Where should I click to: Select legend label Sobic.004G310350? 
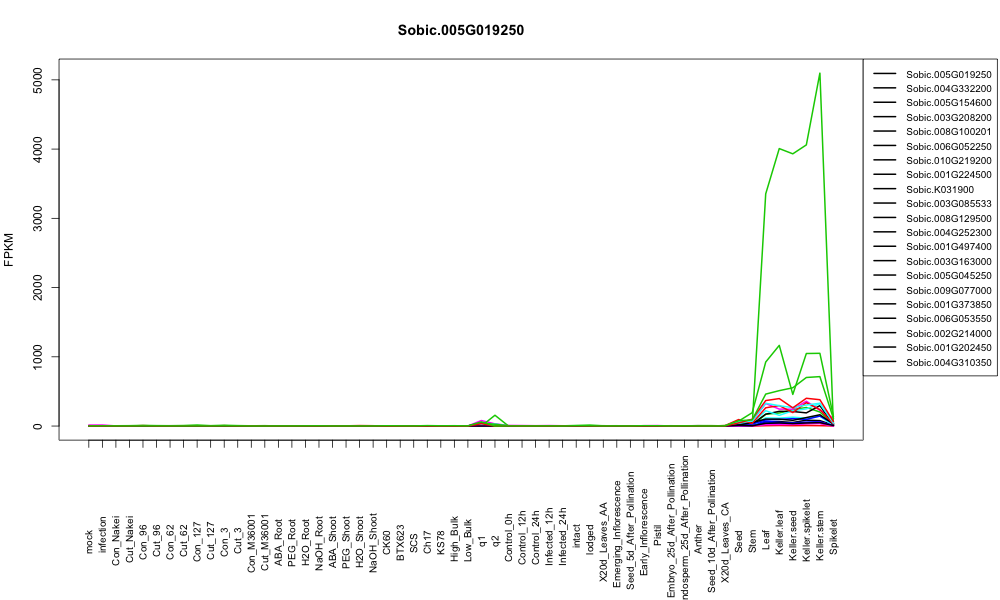pos(948,362)
